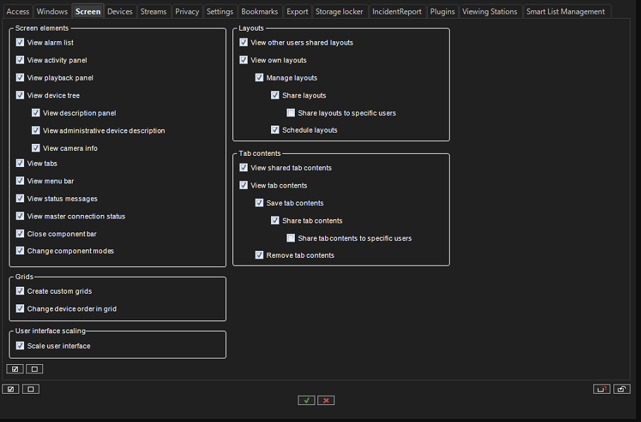Confirm changes with the green checkmark button
Viewport: 641px width, 422px height.
click(x=306, y=400)
